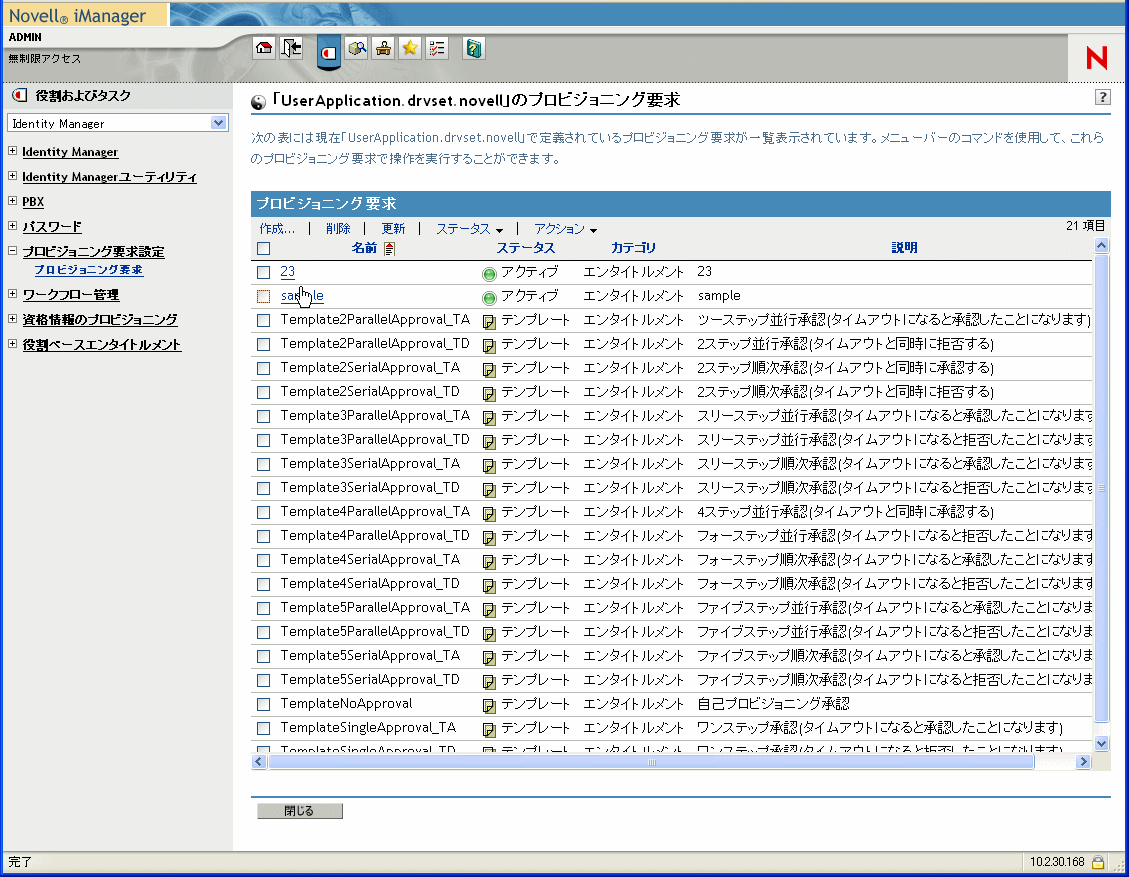Expand the パスワード tree node
Image resolution: width=1129 pixels, height=877 pixels.
point(12,225)
